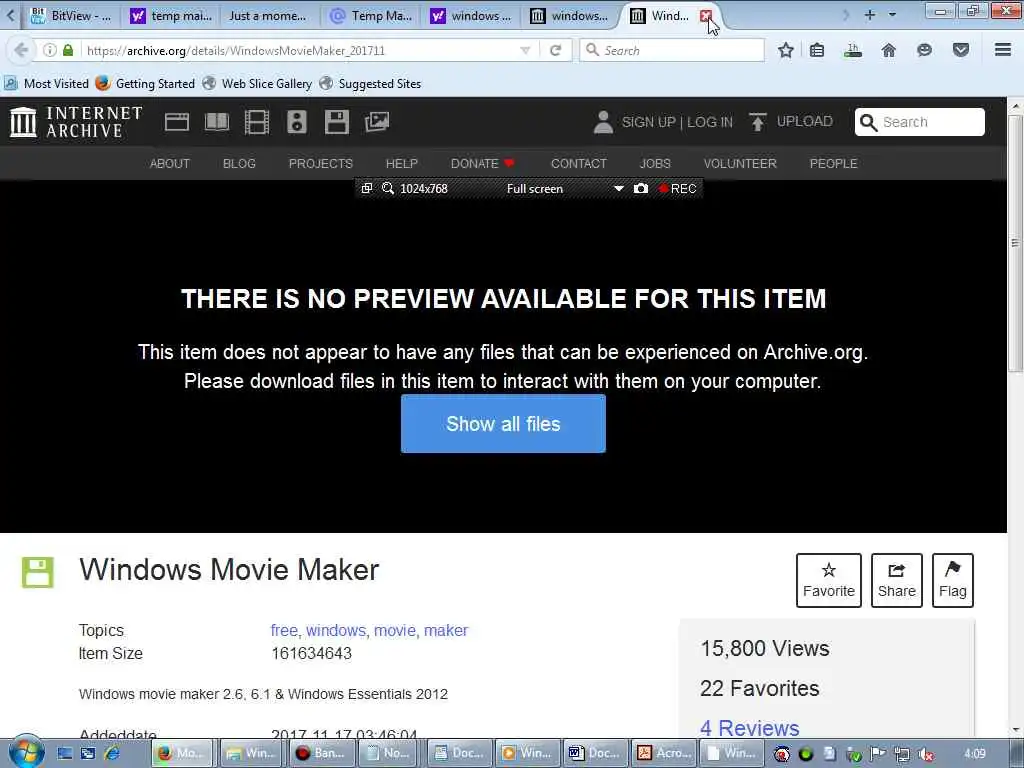Open the ABOUT navigation link
1024x768 pixels.
click(x=170, y=163)
